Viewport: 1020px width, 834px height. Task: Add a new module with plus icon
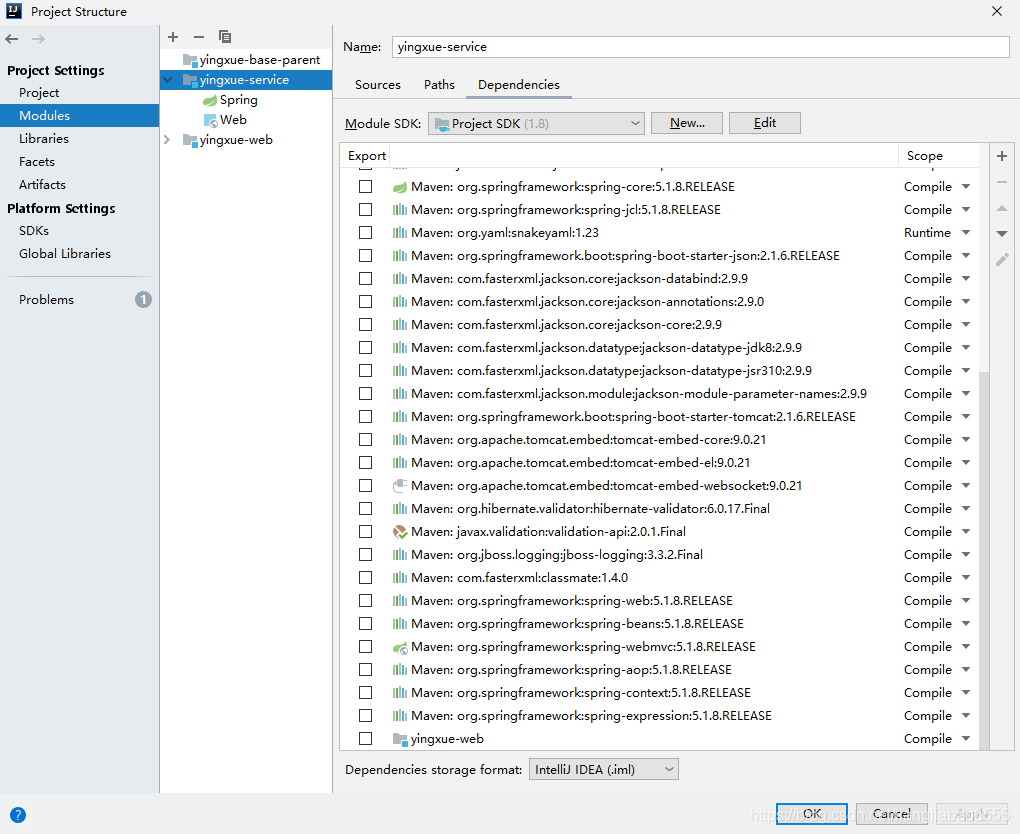click(173, 37)
